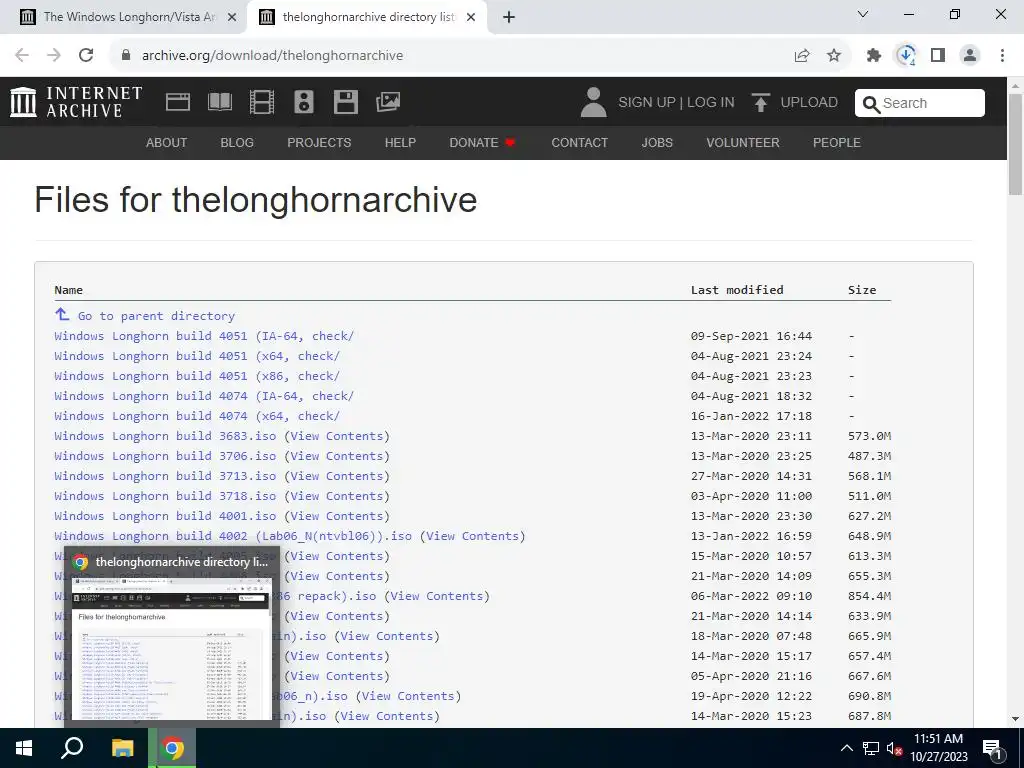Screen dimensions: 1024x768
Task: Open Chrome three-dot menu
Action: click(x=1002, y=56)
